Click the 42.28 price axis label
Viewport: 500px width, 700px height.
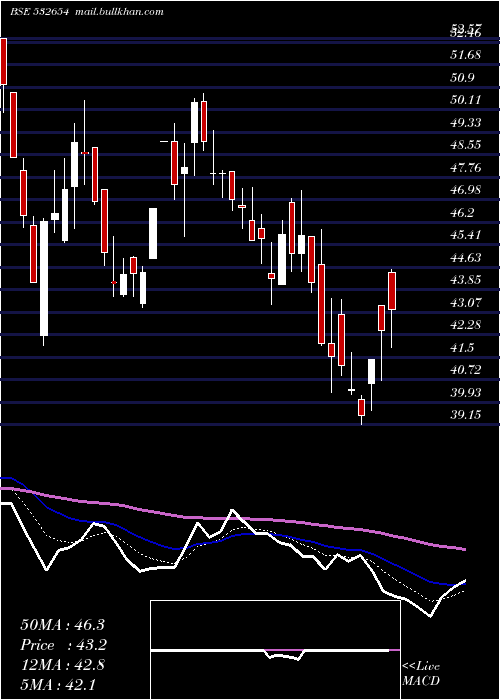(x=466, y=325)
